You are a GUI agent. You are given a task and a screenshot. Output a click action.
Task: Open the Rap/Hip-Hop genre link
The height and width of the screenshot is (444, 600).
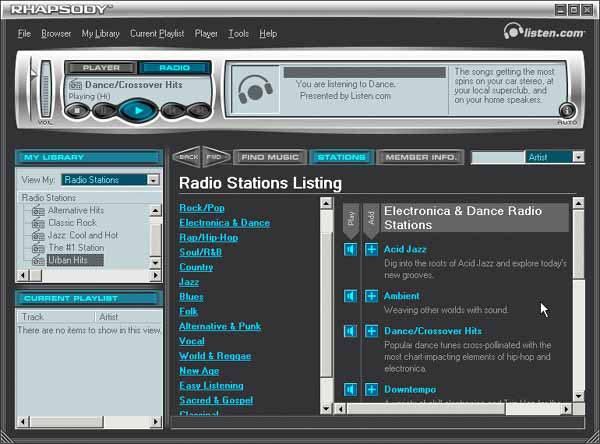click(x=208, y=238)
